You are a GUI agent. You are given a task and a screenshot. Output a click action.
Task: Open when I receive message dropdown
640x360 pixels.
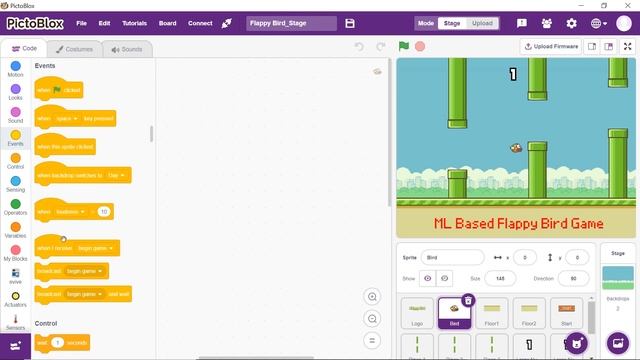coord(95,248)
